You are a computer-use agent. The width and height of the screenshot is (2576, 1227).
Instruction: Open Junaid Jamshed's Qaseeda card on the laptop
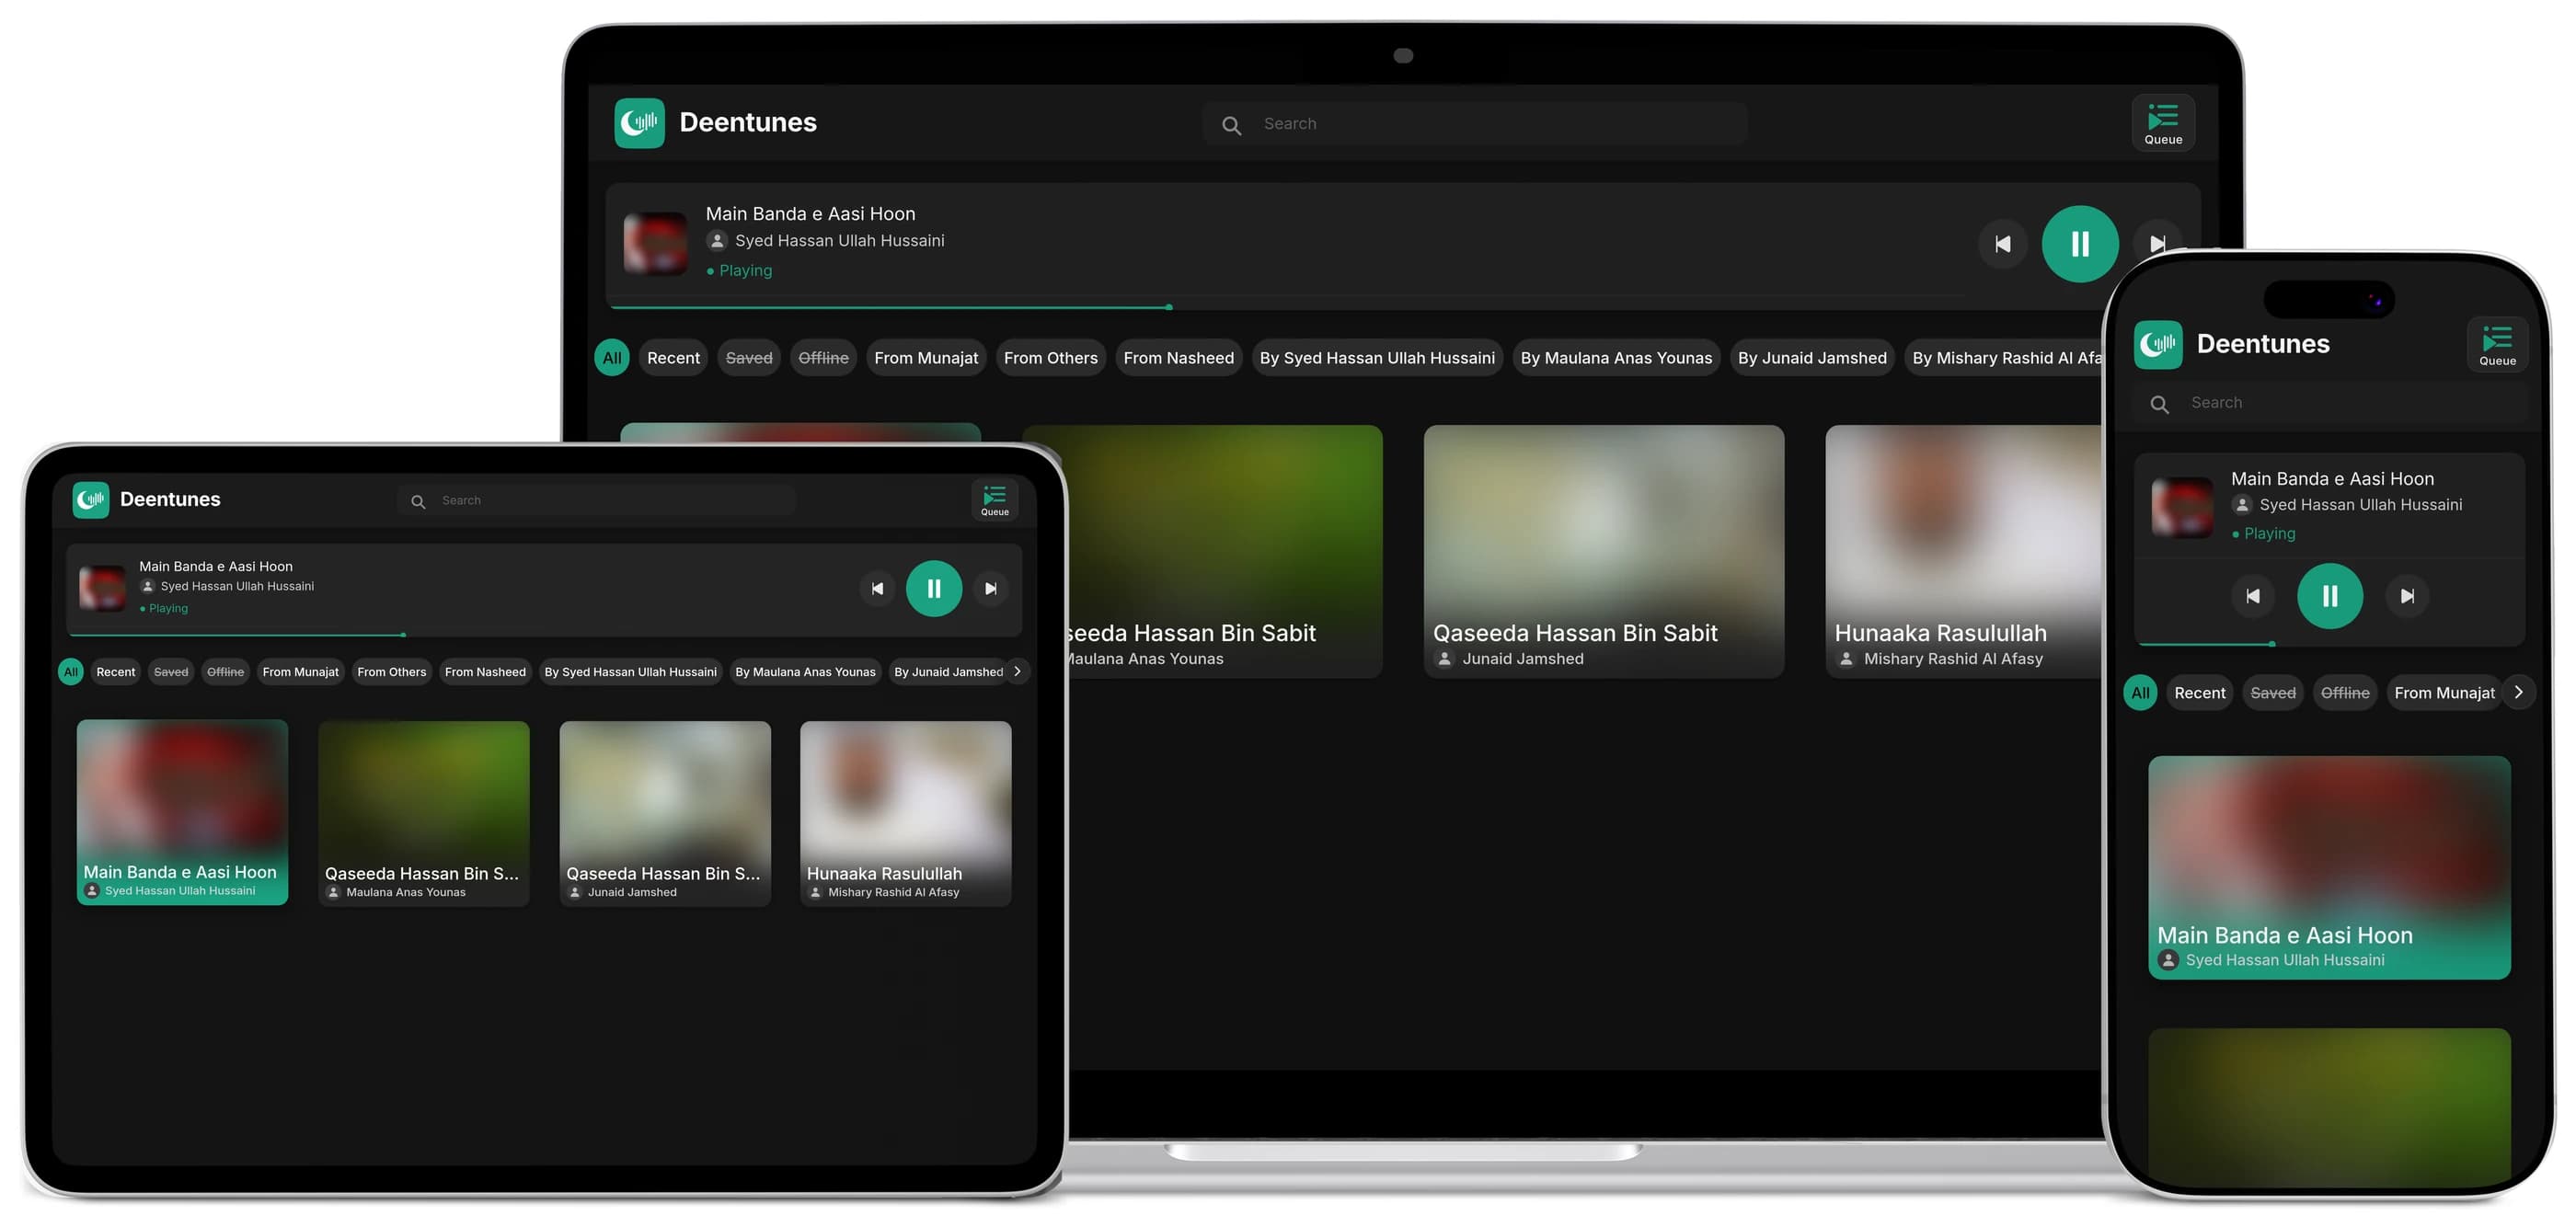coord(1603,551)
